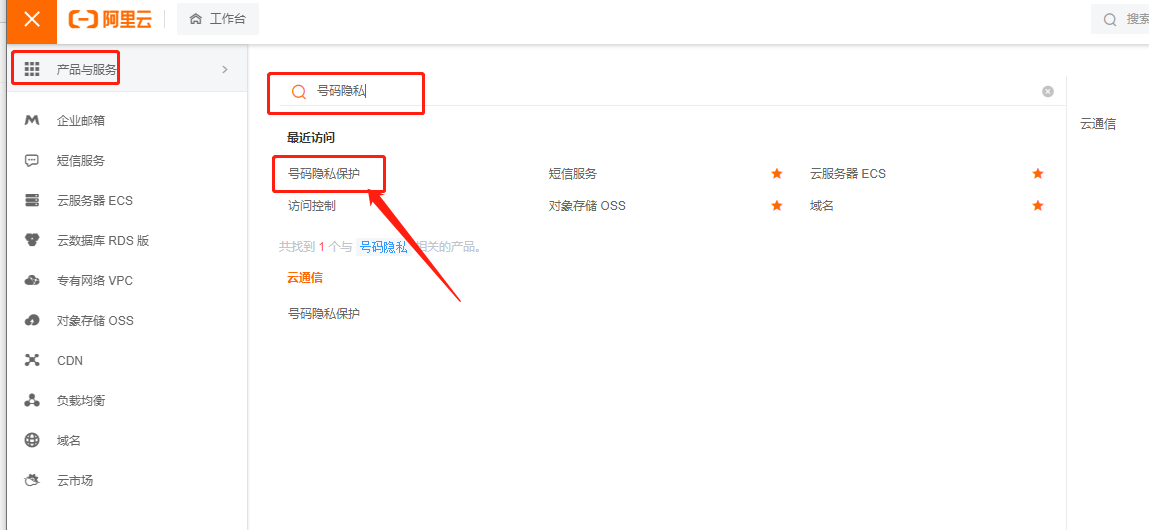1149x530 pixels.
Task: Open 云服务器 ECS in recent visits list
Action: tap(848, 174)
